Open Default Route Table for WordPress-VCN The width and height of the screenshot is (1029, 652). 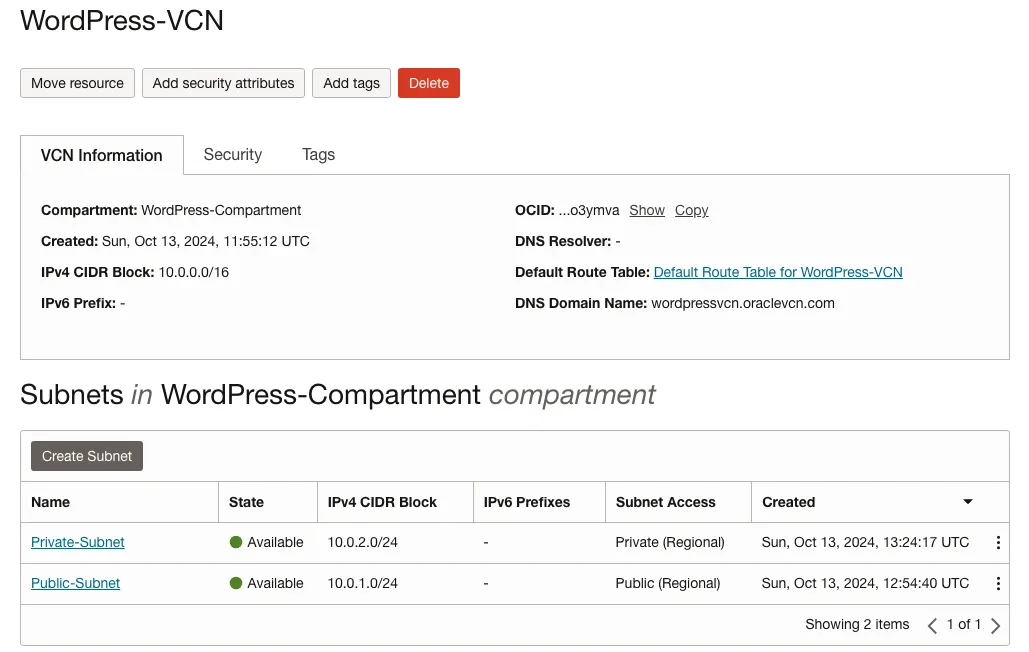777,272
